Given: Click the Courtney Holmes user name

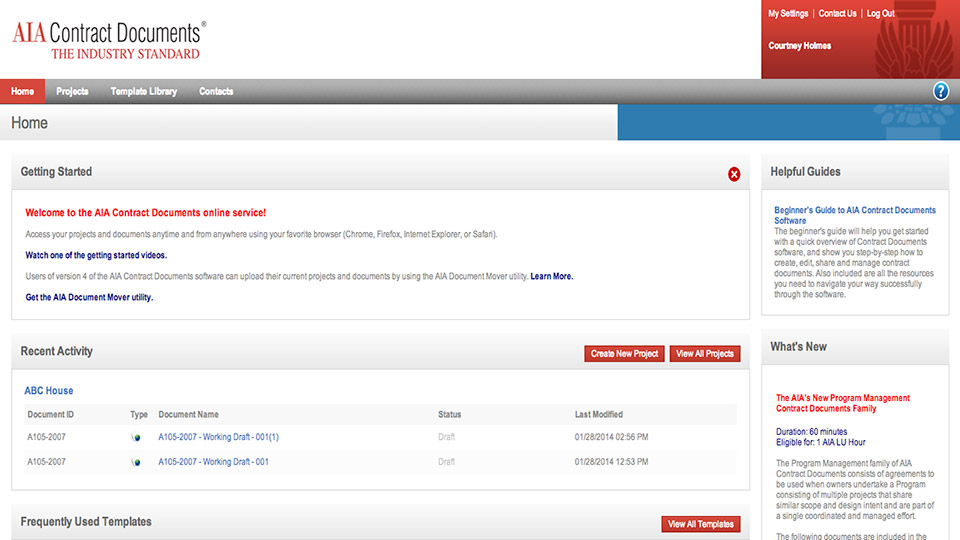Looking at the screenshot, I should 800,46.
